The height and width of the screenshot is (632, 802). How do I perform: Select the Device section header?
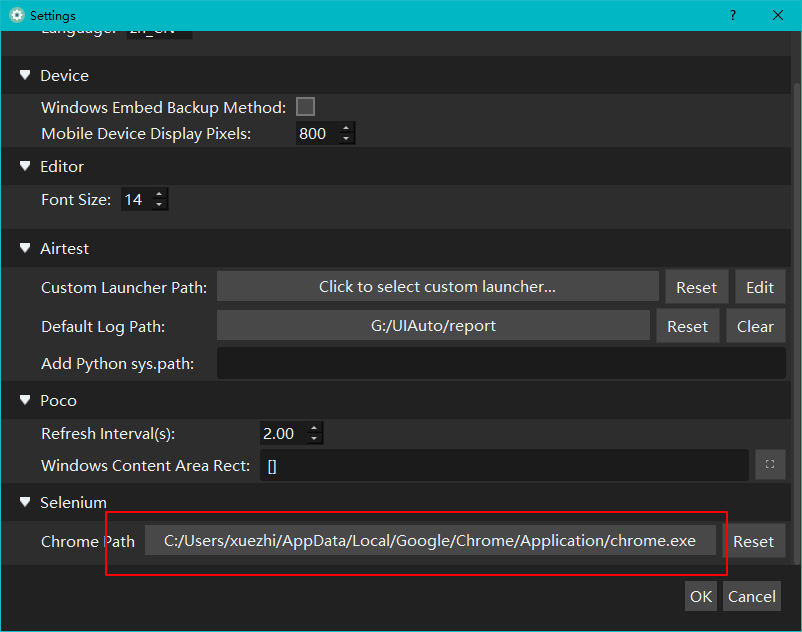tap(396, 75)
